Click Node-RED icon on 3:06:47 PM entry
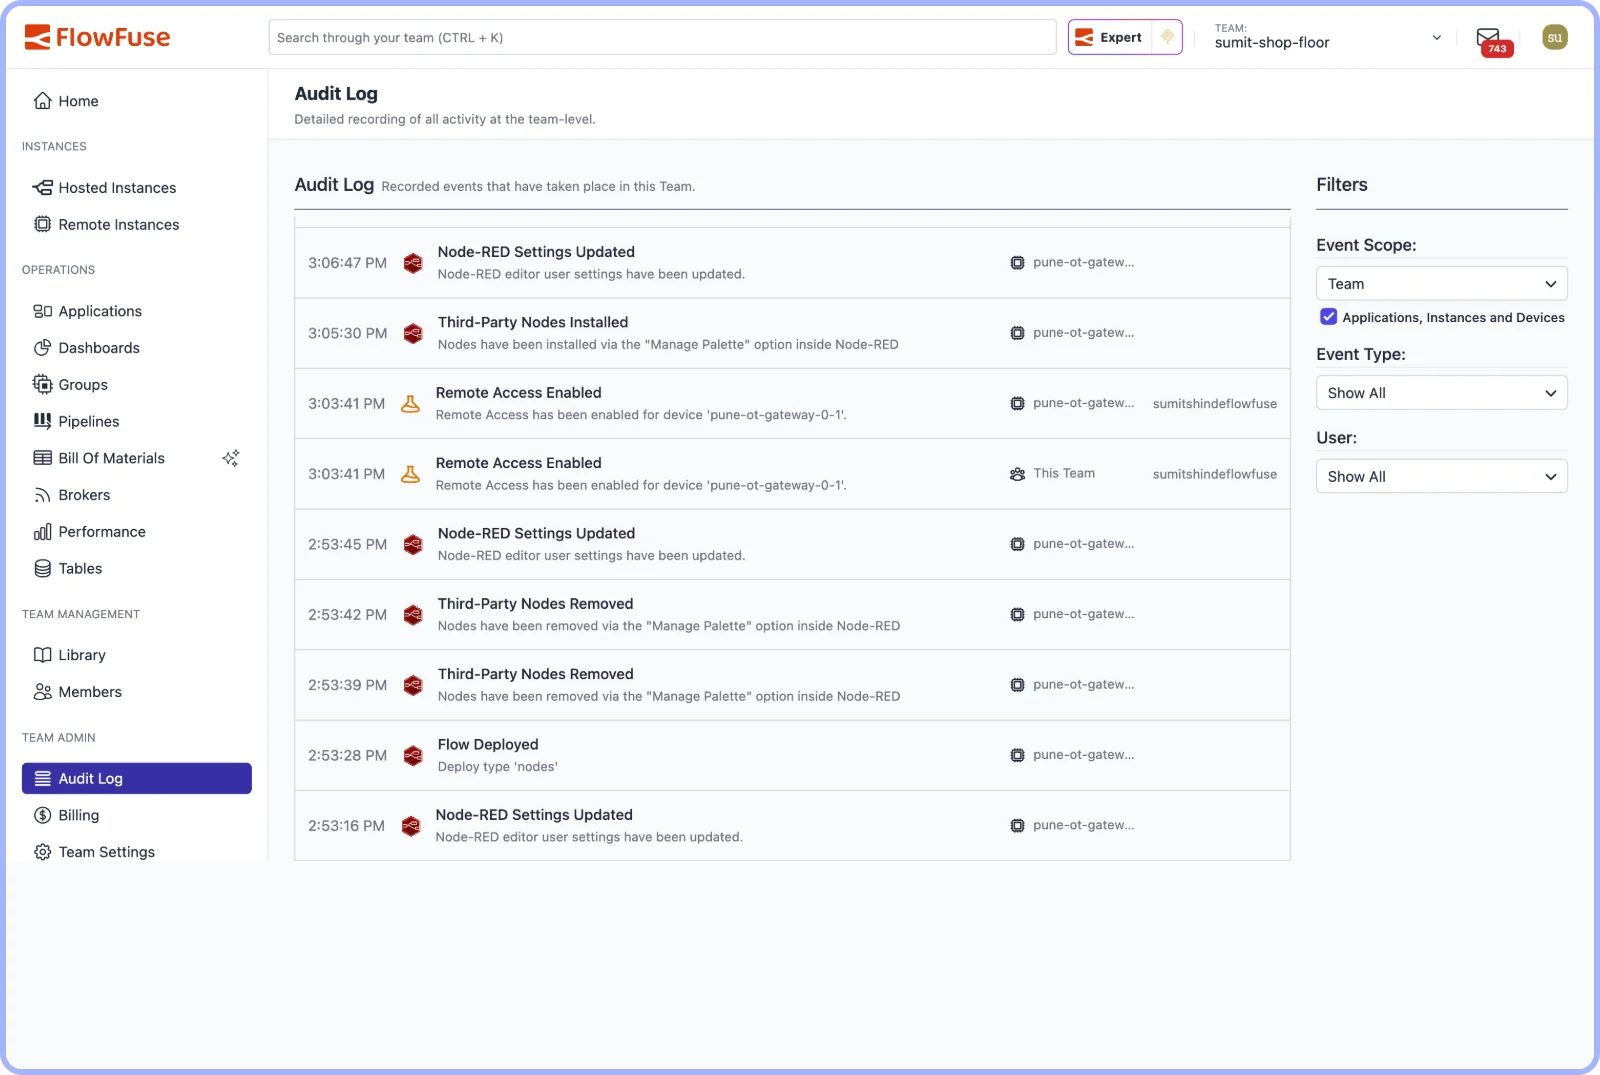This screenshot has height=1075, width=1600. tap(412, 263)
